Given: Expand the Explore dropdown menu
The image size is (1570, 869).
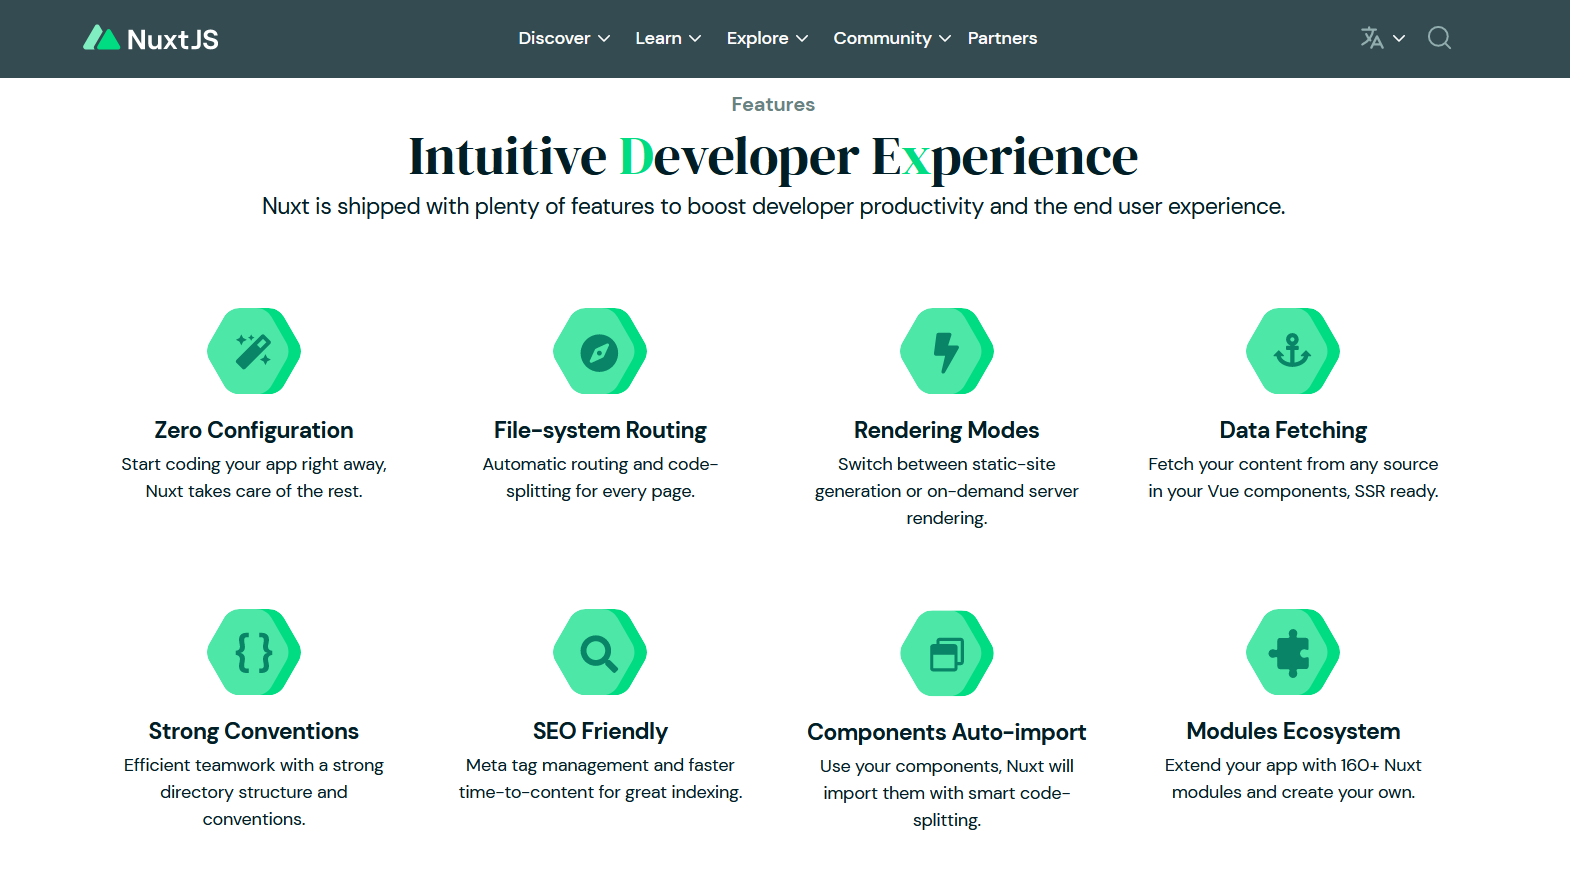Looking at the screenshot, I should pyautogui.click(x=767, y=38).
